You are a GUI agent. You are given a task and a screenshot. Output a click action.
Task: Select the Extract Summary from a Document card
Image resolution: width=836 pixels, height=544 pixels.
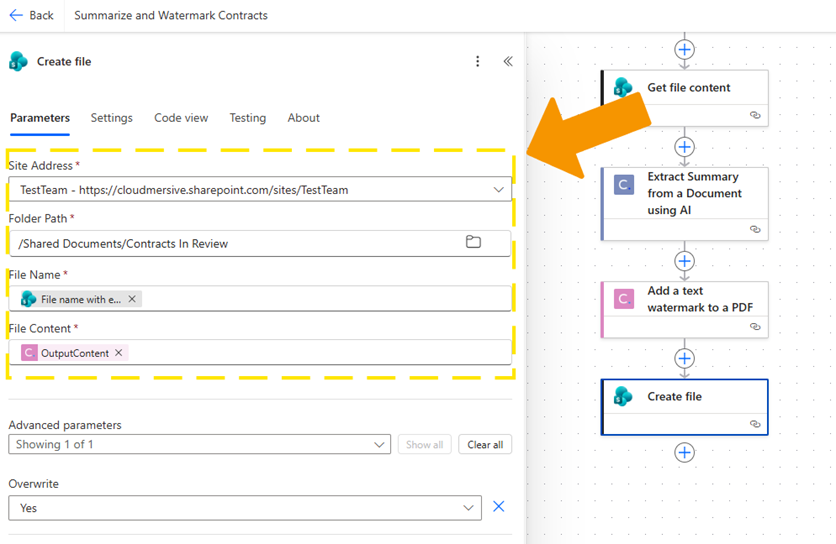685,204
